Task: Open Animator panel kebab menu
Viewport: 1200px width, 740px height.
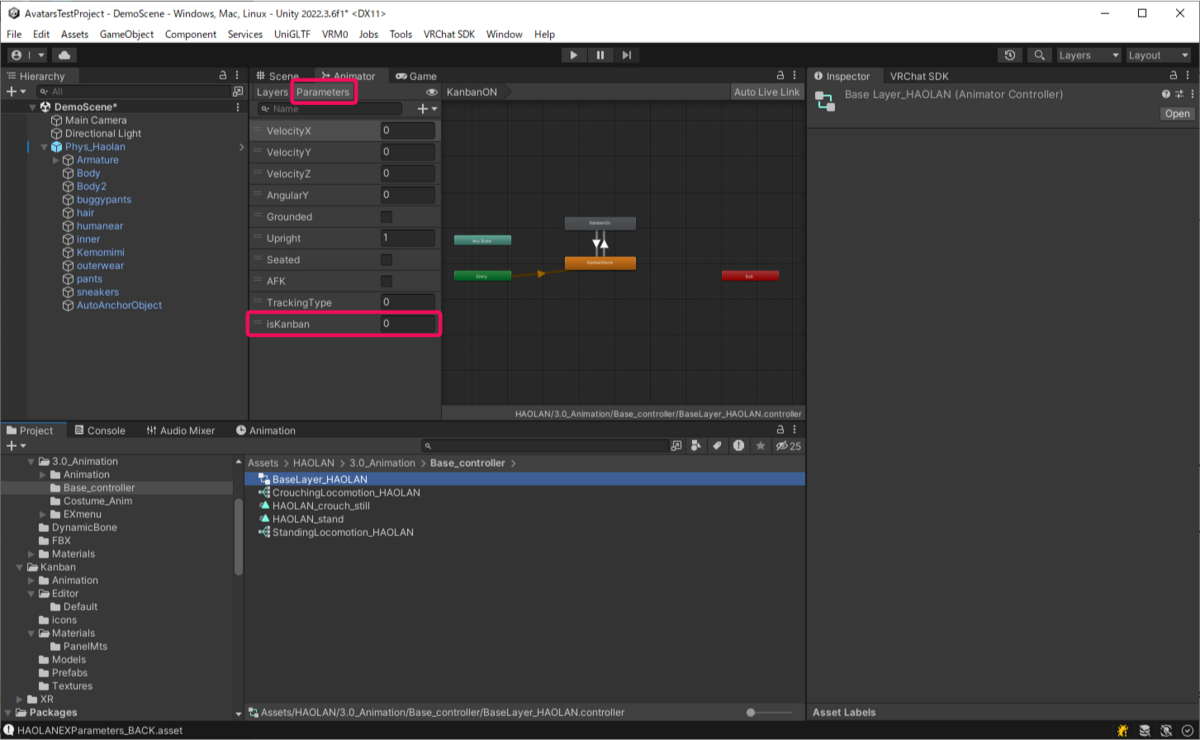Action: [796, 76]
